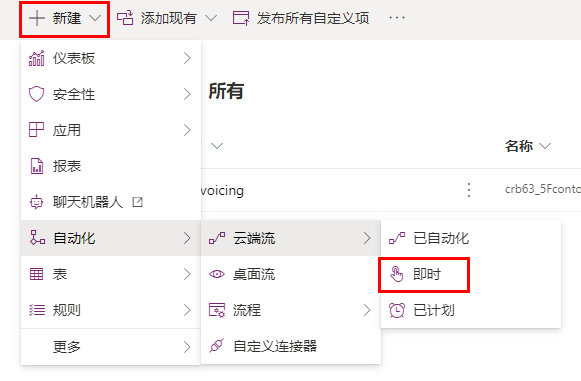
Task: Click the 规则 rules list icon
Action: [x=37, y=310]
